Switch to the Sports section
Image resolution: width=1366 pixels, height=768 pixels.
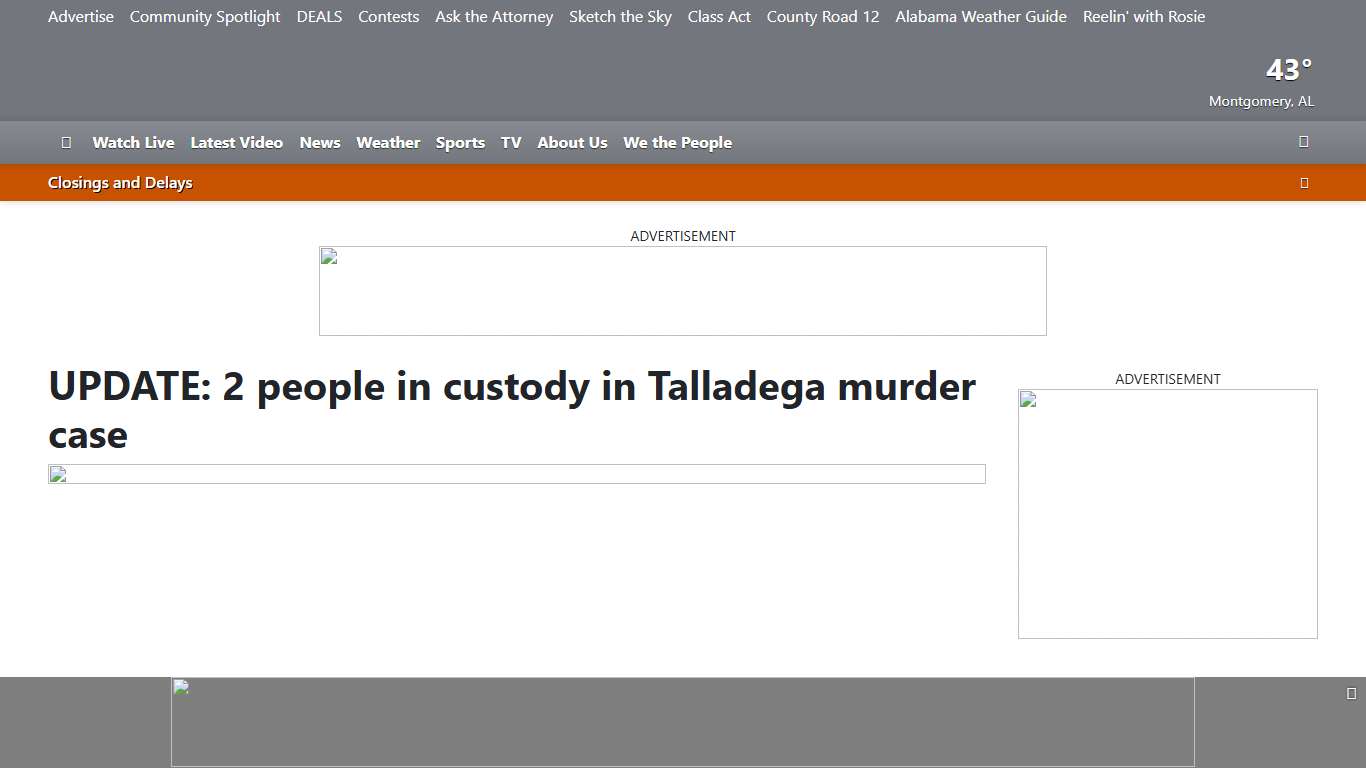(x=460, y=142)
